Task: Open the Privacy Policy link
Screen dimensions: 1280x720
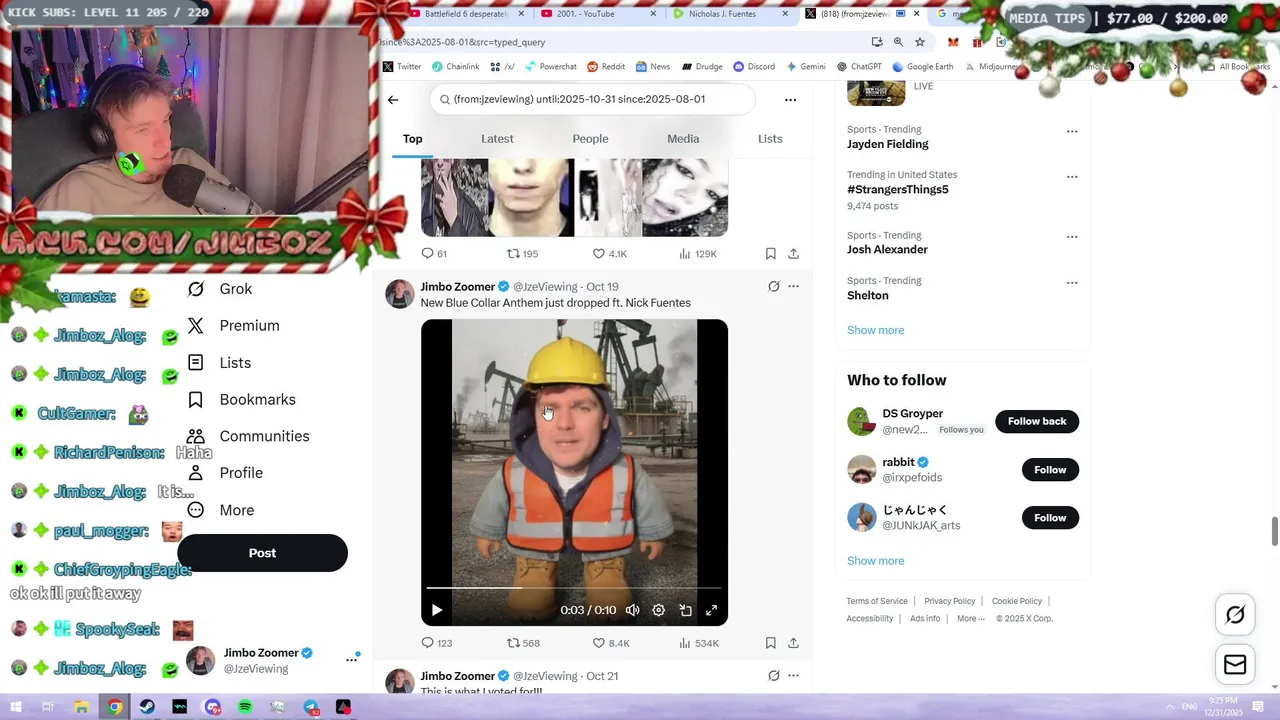Action: point(949,601)
